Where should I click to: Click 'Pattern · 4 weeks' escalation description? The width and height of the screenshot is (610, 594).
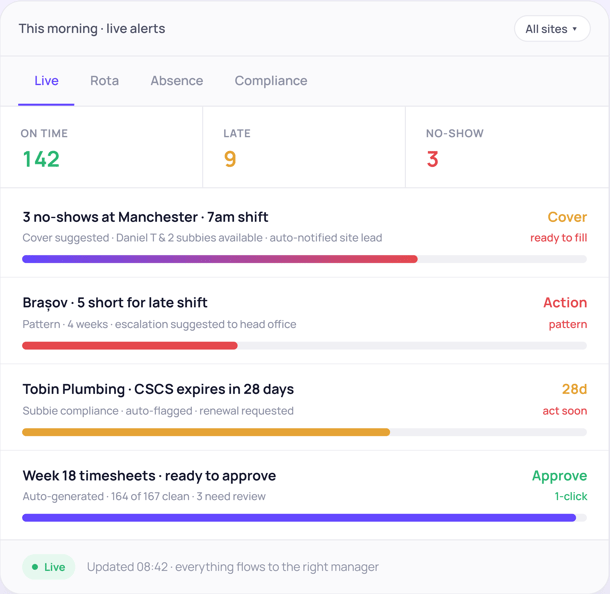click(x=159, y=324)
